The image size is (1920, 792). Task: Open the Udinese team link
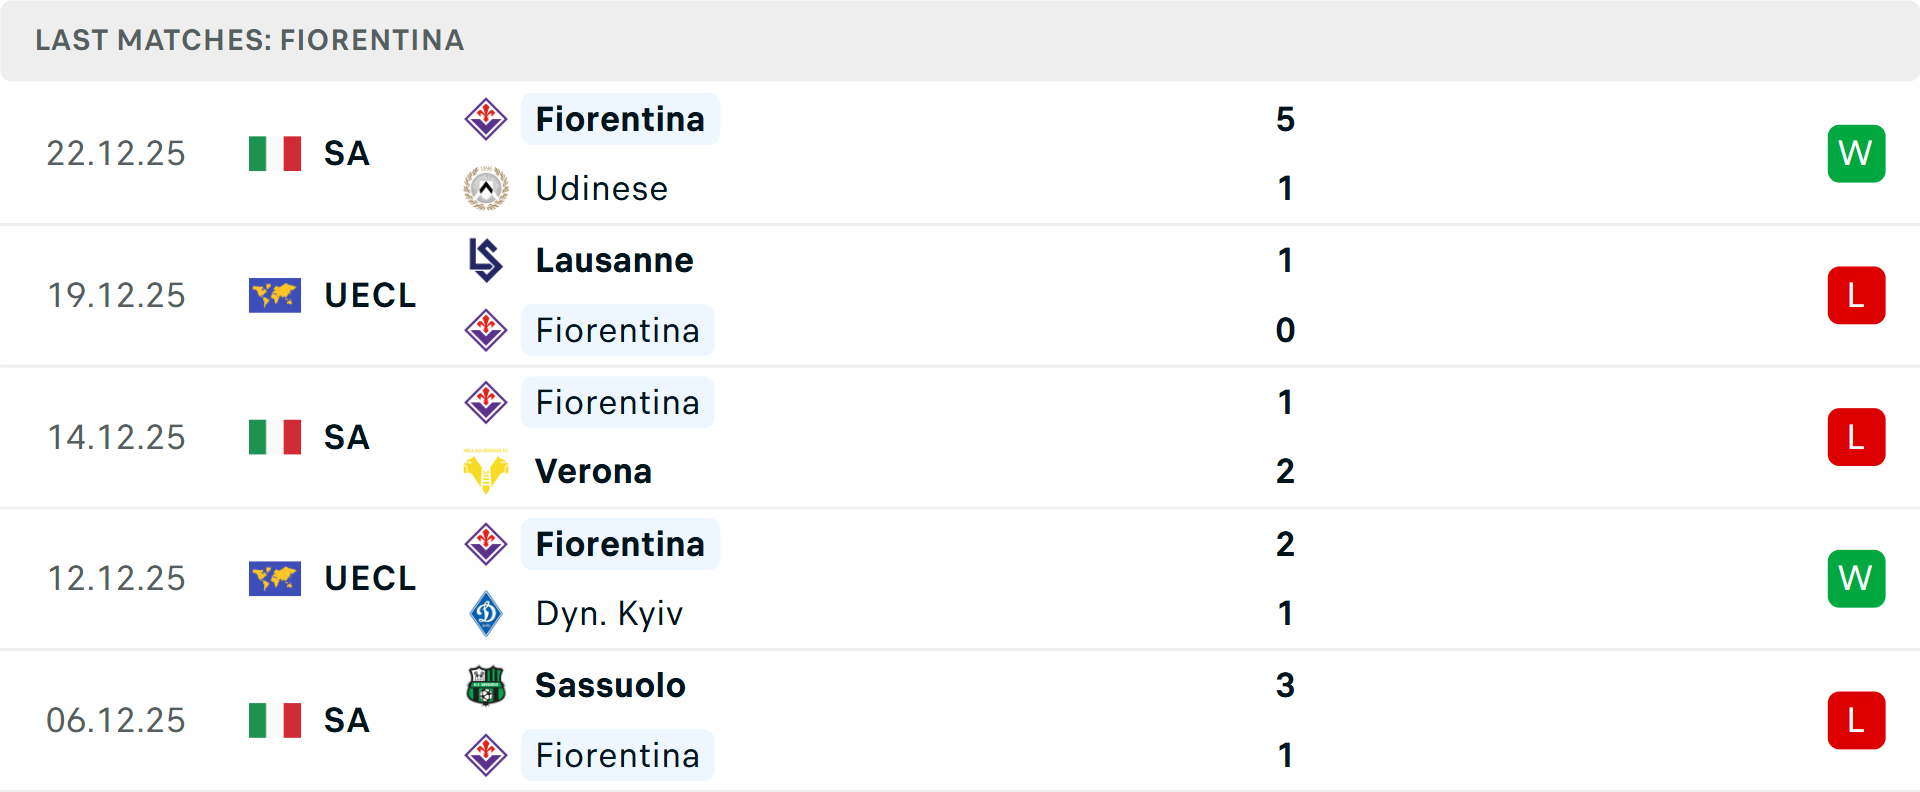pyautogui.click(x=601, y=188)
